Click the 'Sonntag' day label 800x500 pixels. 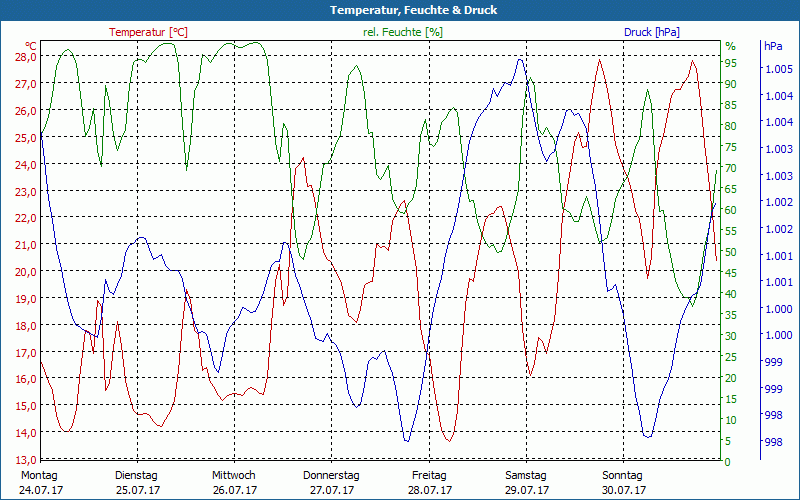[622, 476]
